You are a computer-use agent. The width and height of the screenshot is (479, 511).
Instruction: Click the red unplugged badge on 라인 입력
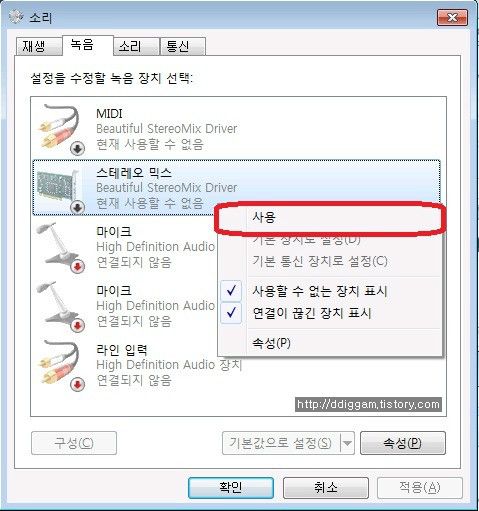coord(77,384)
